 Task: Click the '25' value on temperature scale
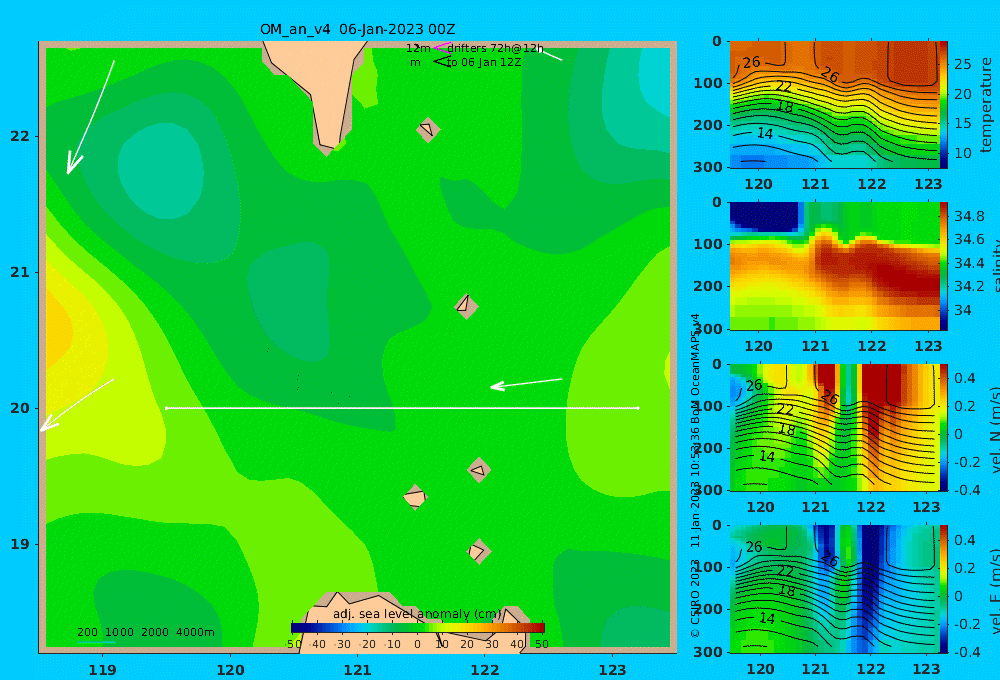click(x=962, y=64)
